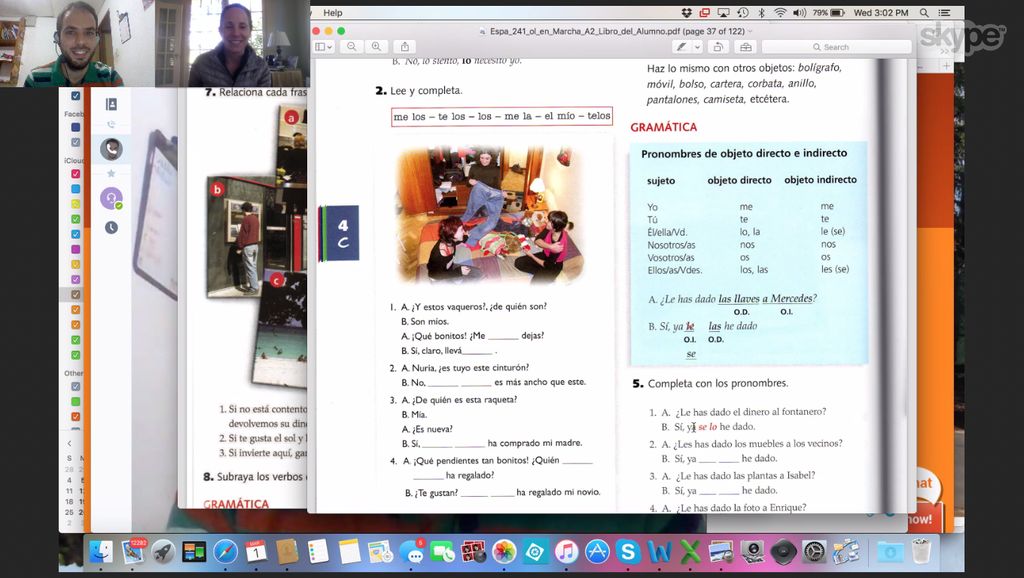Viewport: 1024px width, 578px height.
Task: Click the Zoom In magnifier in Preview toolbar
Action: click(x=376, y=46)
